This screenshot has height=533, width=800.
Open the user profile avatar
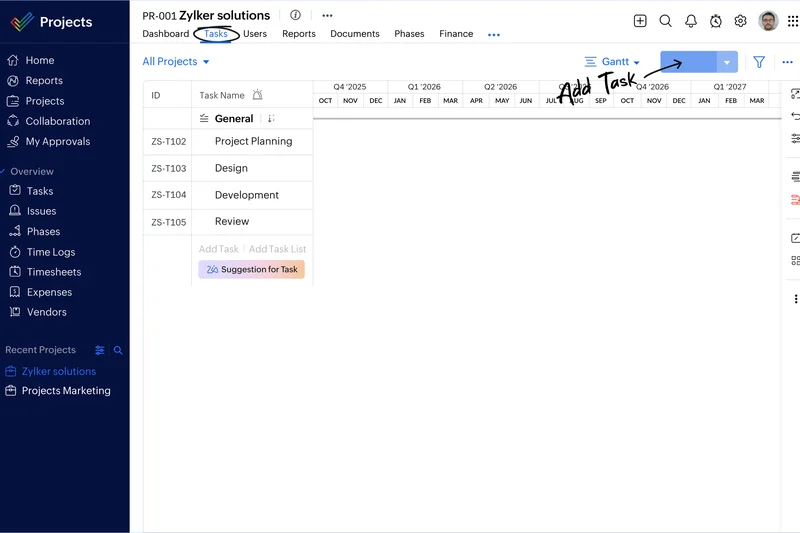point(768,21)
